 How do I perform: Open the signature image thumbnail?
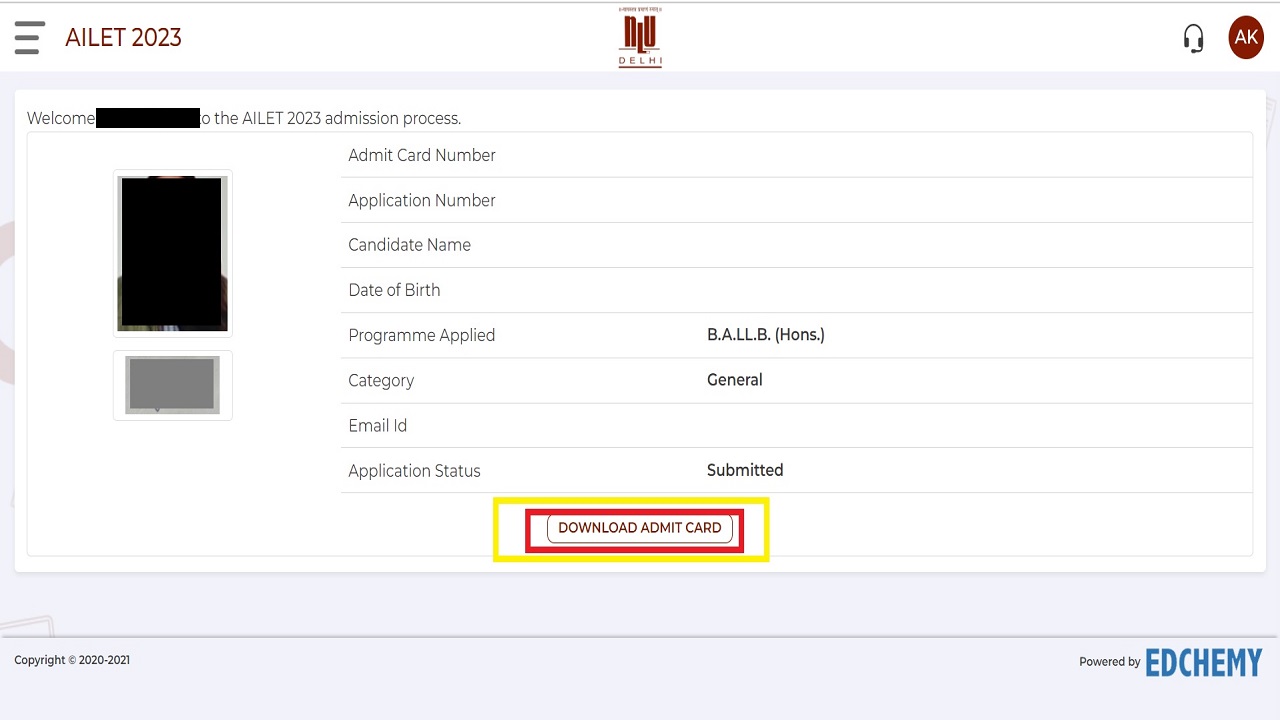click(172, 385)
